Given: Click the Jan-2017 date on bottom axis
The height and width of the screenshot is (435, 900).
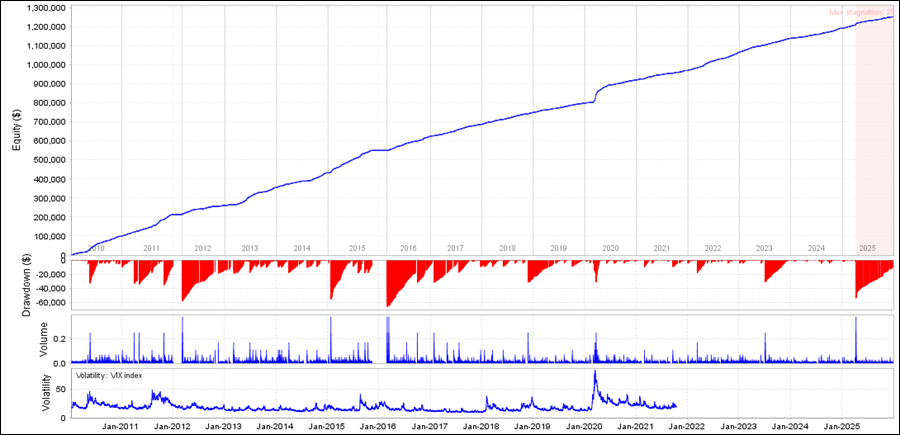Looking at the screenshot, I should pyautogui.click(x=429, y=428).
